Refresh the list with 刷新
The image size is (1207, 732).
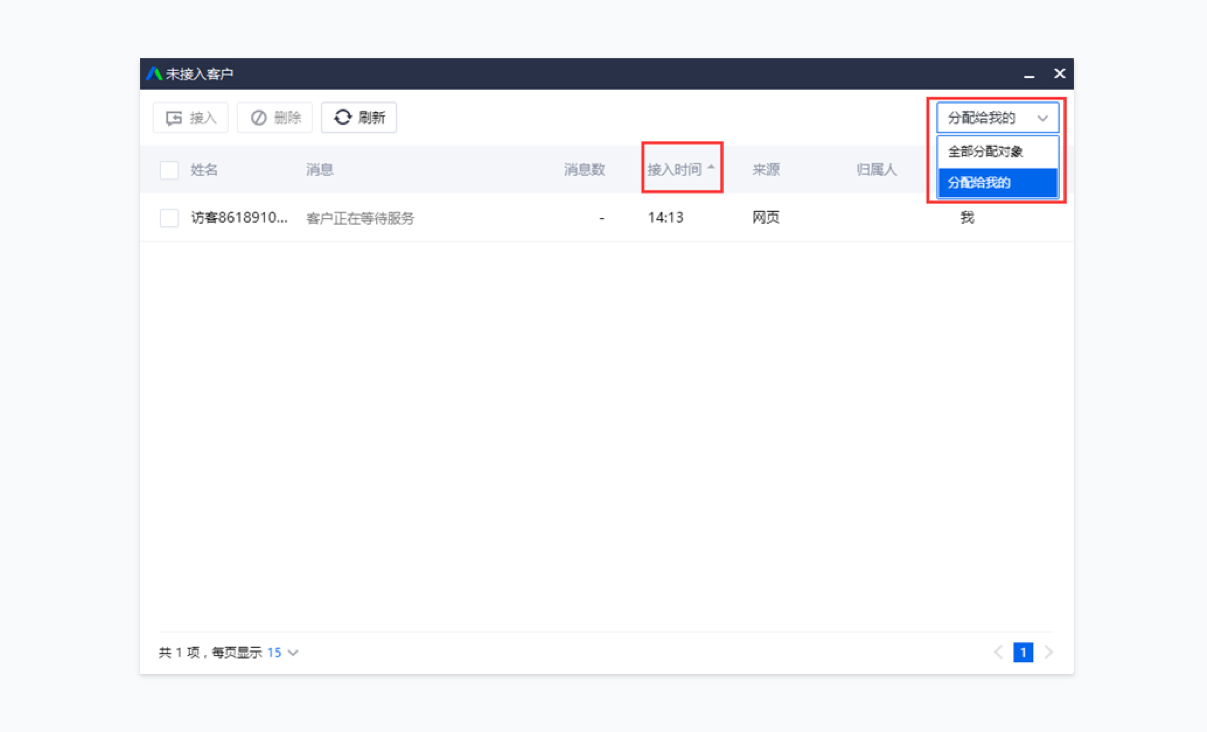coord(359,118)
